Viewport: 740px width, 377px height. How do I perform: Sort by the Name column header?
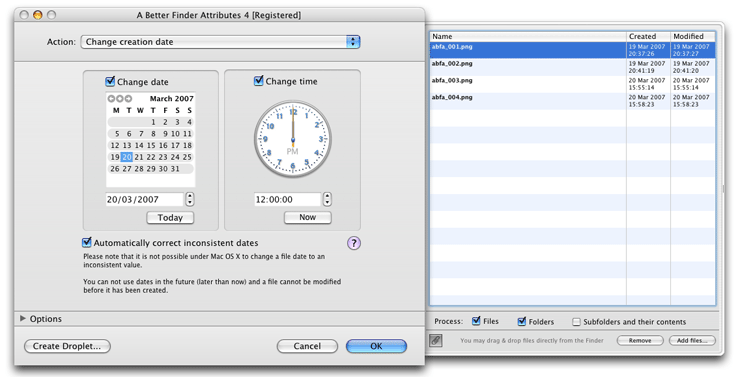528,36
